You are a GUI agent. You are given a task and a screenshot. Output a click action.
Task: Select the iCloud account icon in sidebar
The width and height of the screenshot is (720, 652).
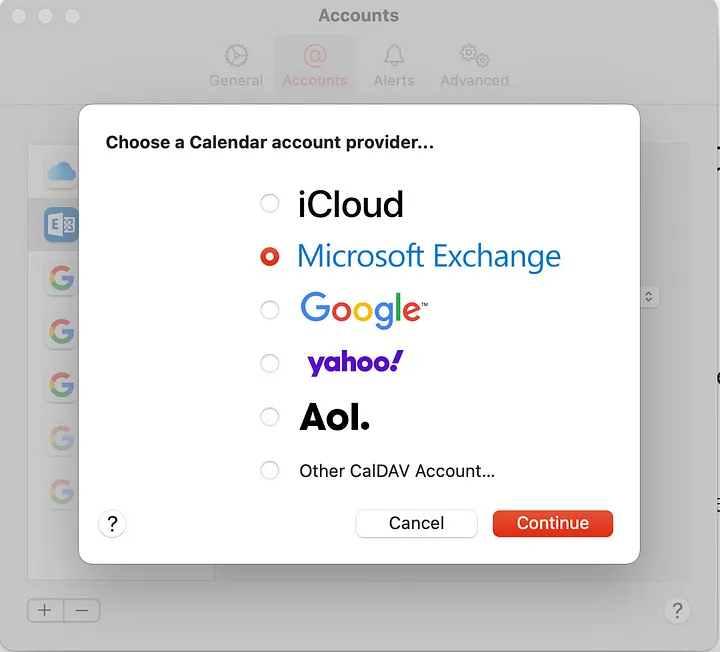tap(61, 172)
